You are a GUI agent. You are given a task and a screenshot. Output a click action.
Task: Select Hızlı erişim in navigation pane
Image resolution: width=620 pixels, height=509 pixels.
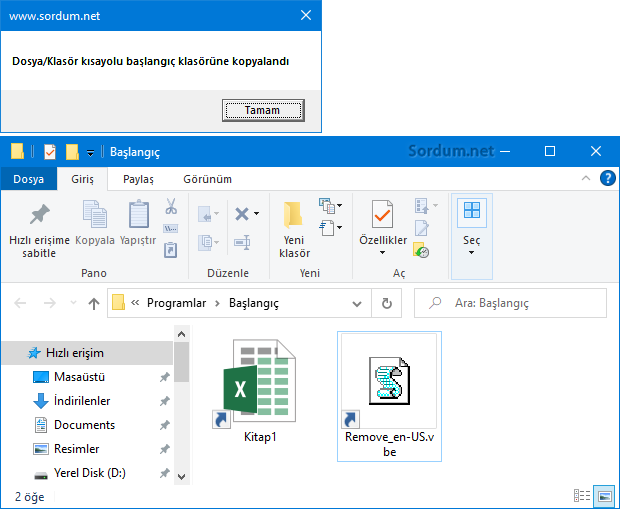click(87, 353)
